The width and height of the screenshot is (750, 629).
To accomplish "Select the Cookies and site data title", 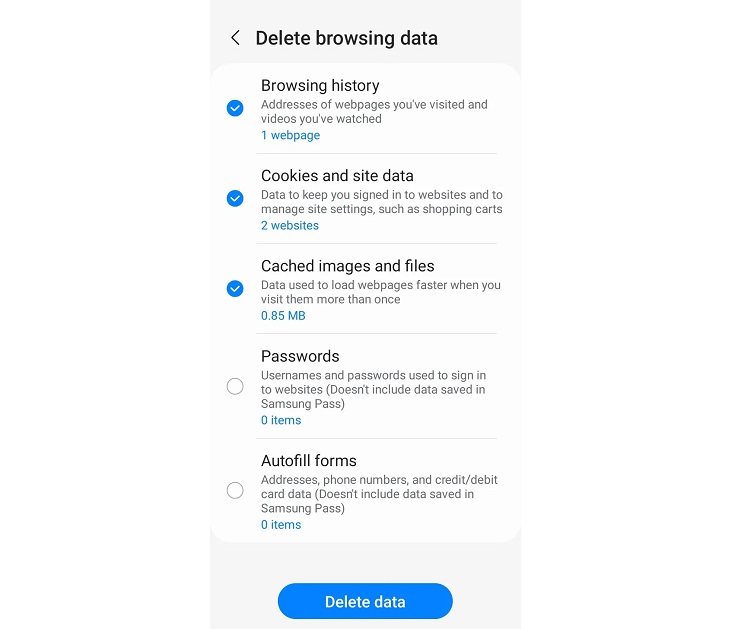I will (x=337, y=176).
